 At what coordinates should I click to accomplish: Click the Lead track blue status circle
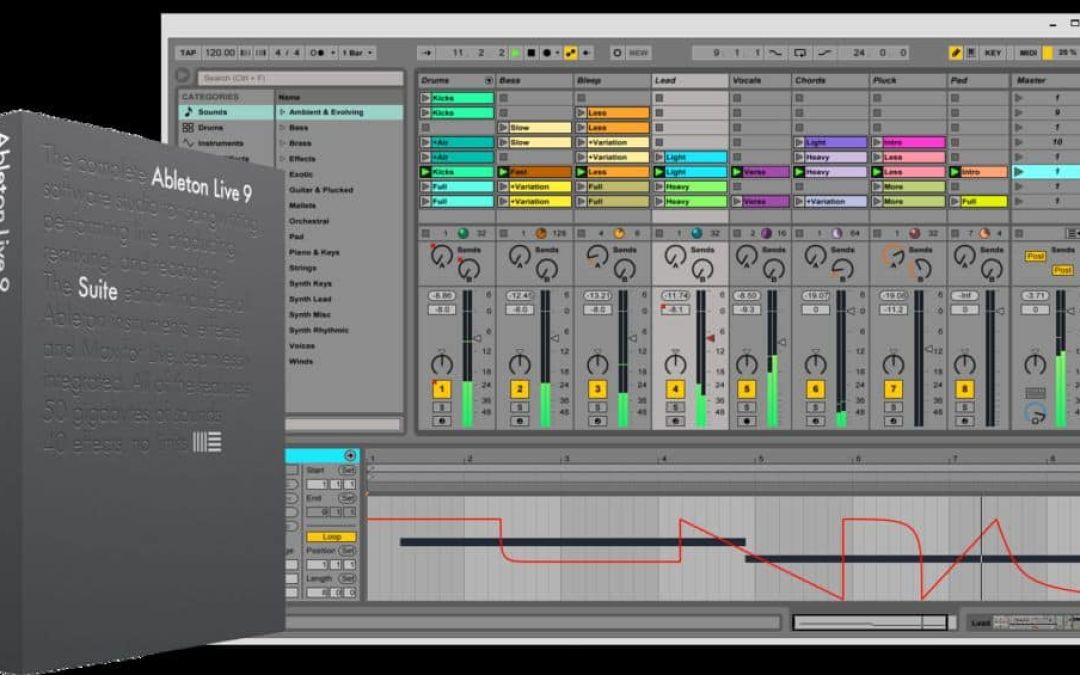(x=696, y=233)
